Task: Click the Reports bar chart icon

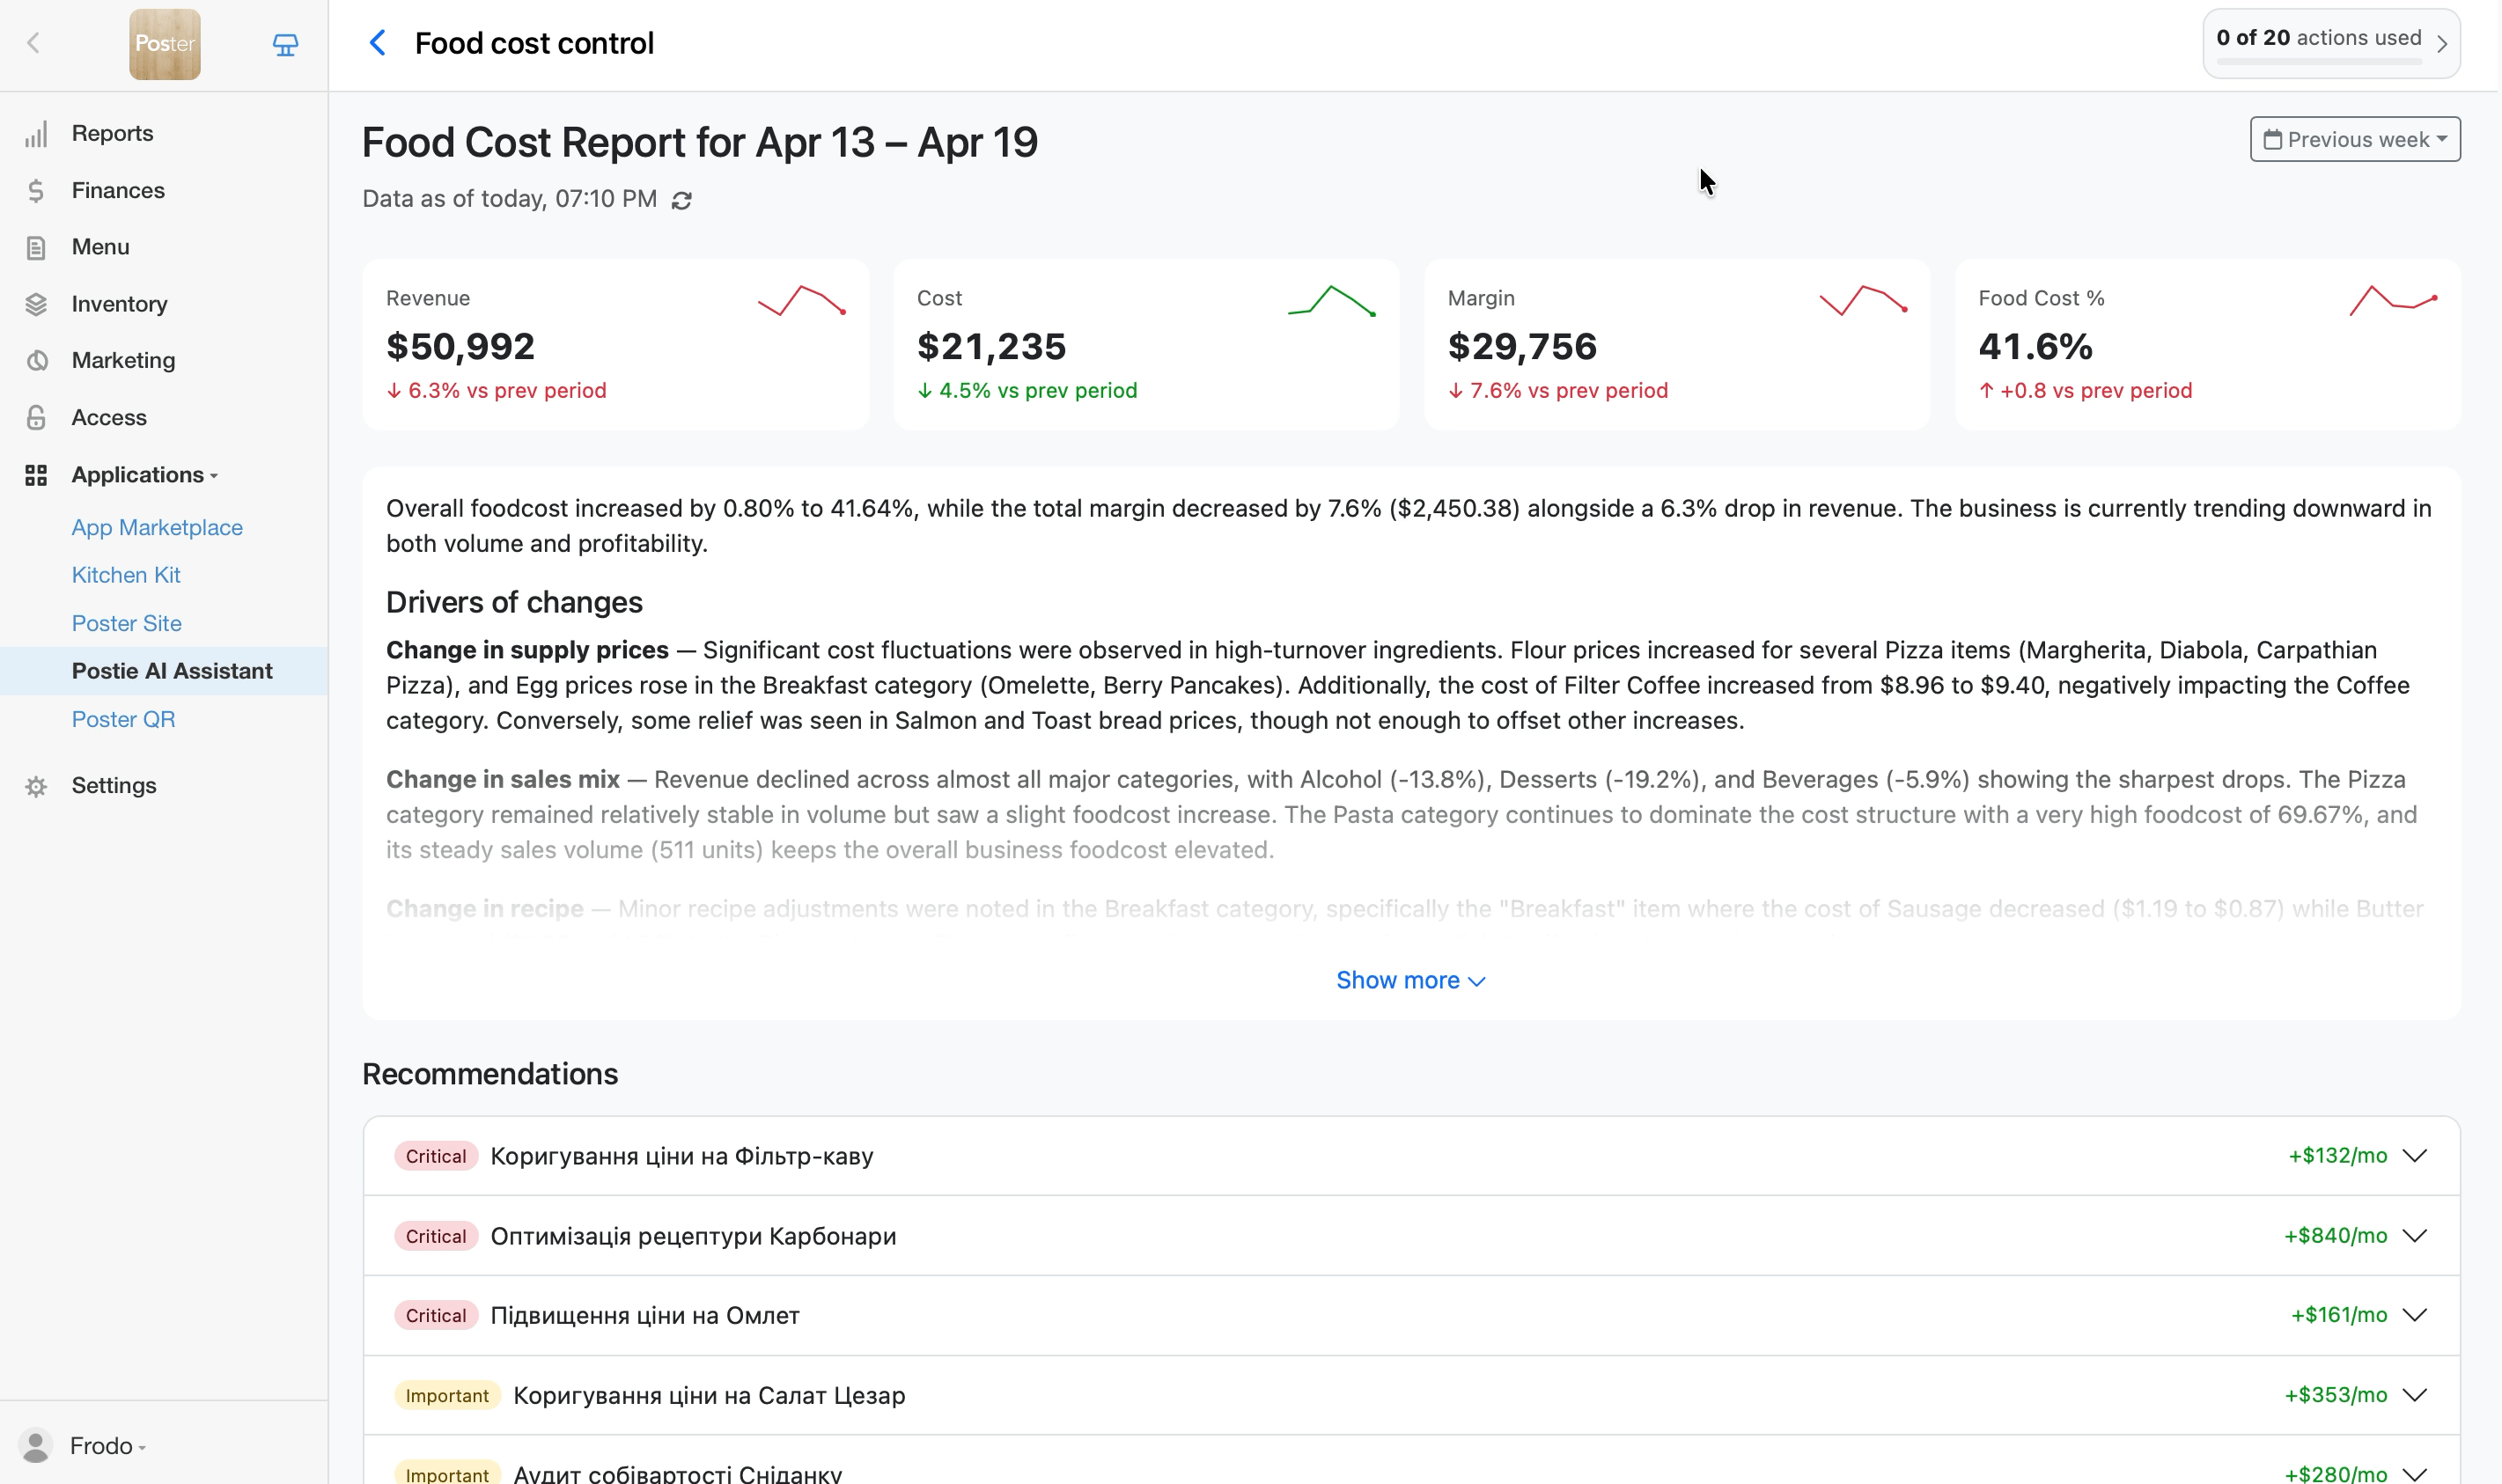Action: coord(36,134)
